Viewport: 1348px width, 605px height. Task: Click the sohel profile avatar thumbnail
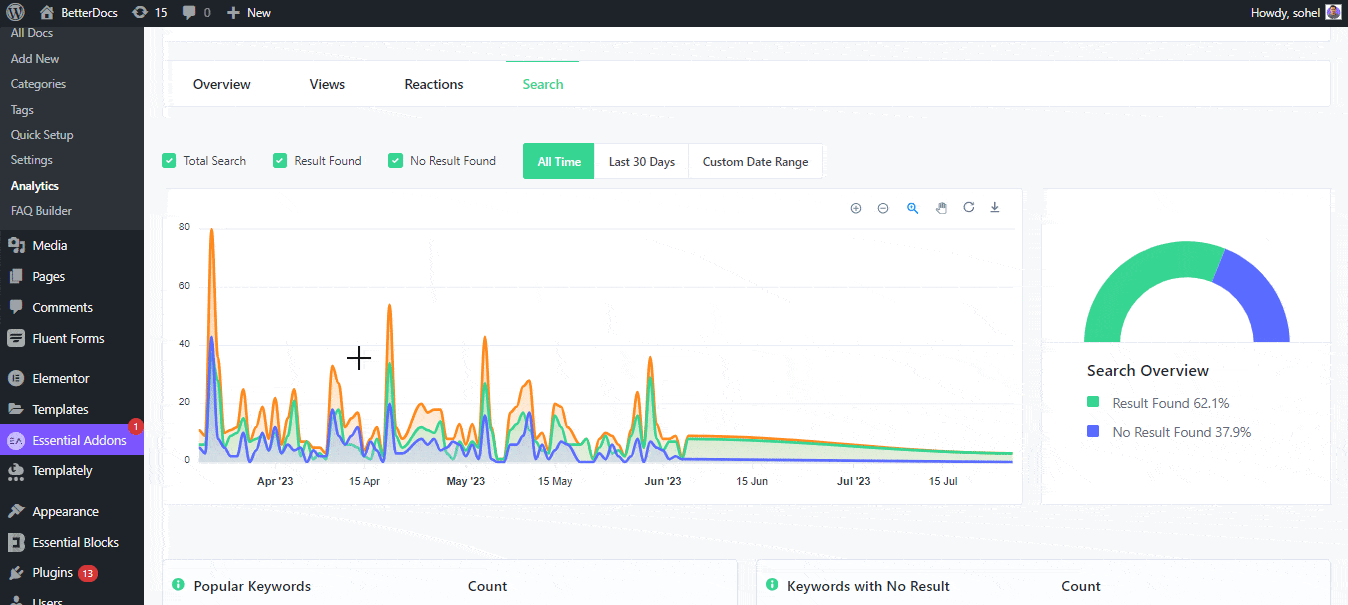coord(1332,11)
